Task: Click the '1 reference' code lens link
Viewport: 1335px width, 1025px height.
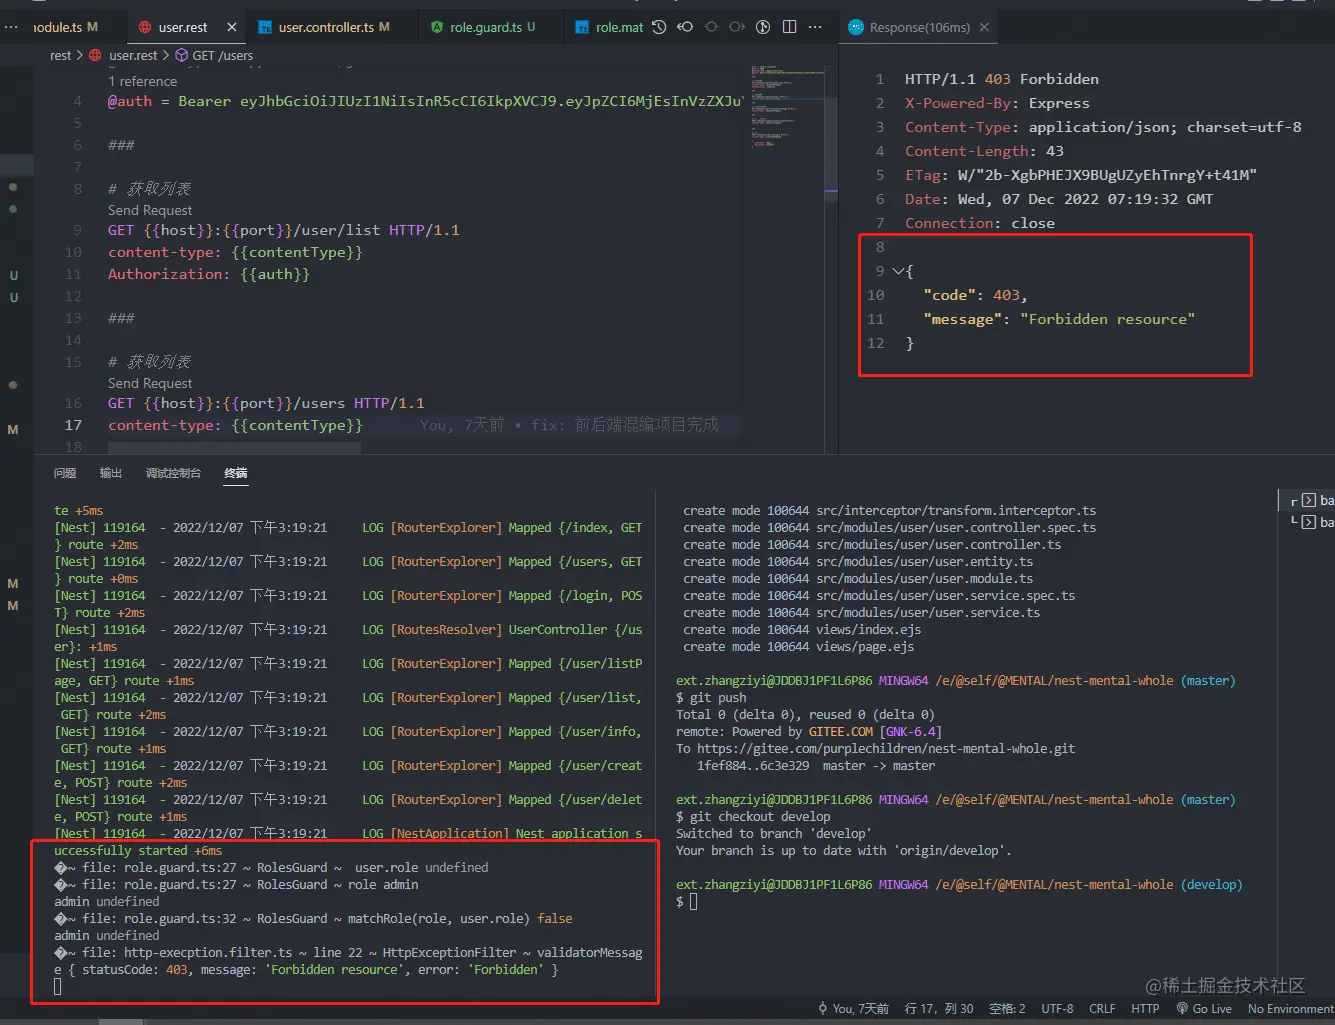Action: pyautogui.click(x=142, y=81)
